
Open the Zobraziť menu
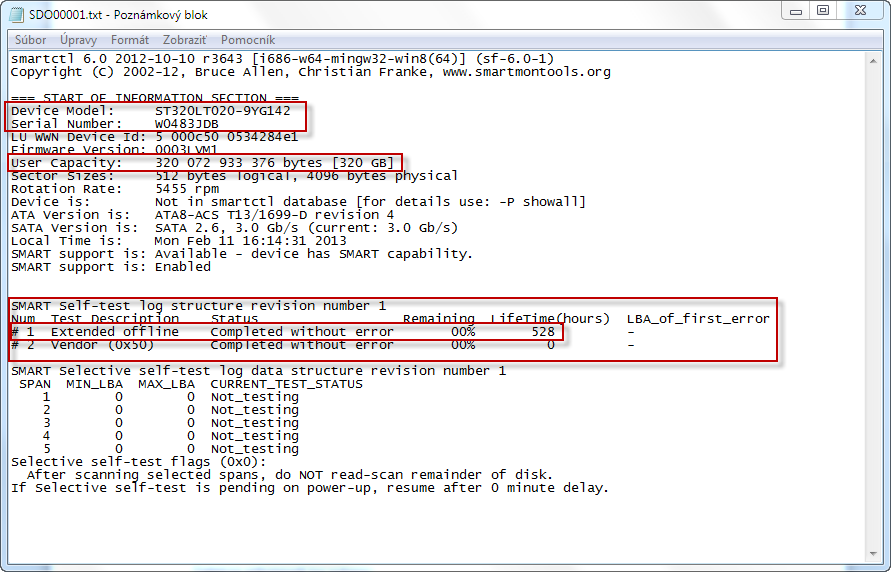[185, 40]
